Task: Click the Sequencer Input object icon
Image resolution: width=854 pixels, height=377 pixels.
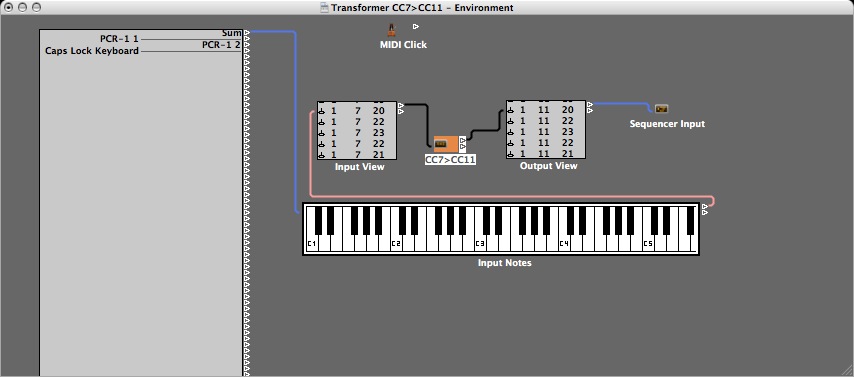Action: click(661, 108)
